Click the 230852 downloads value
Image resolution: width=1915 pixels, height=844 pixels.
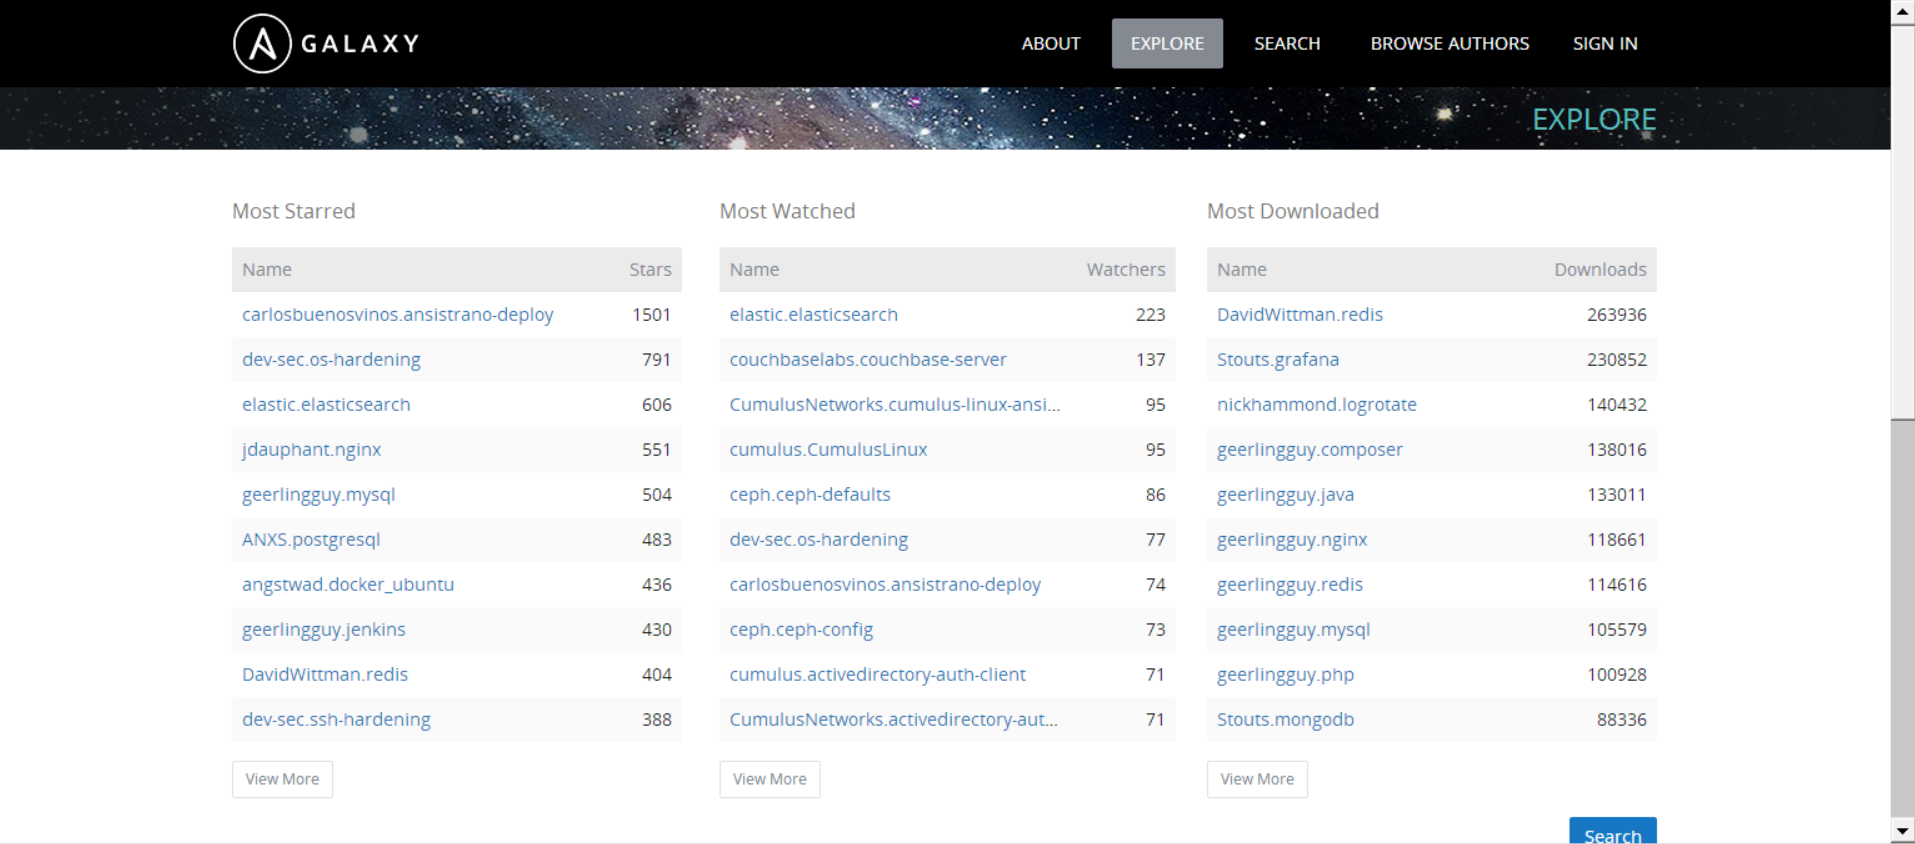coord(1616,359)
